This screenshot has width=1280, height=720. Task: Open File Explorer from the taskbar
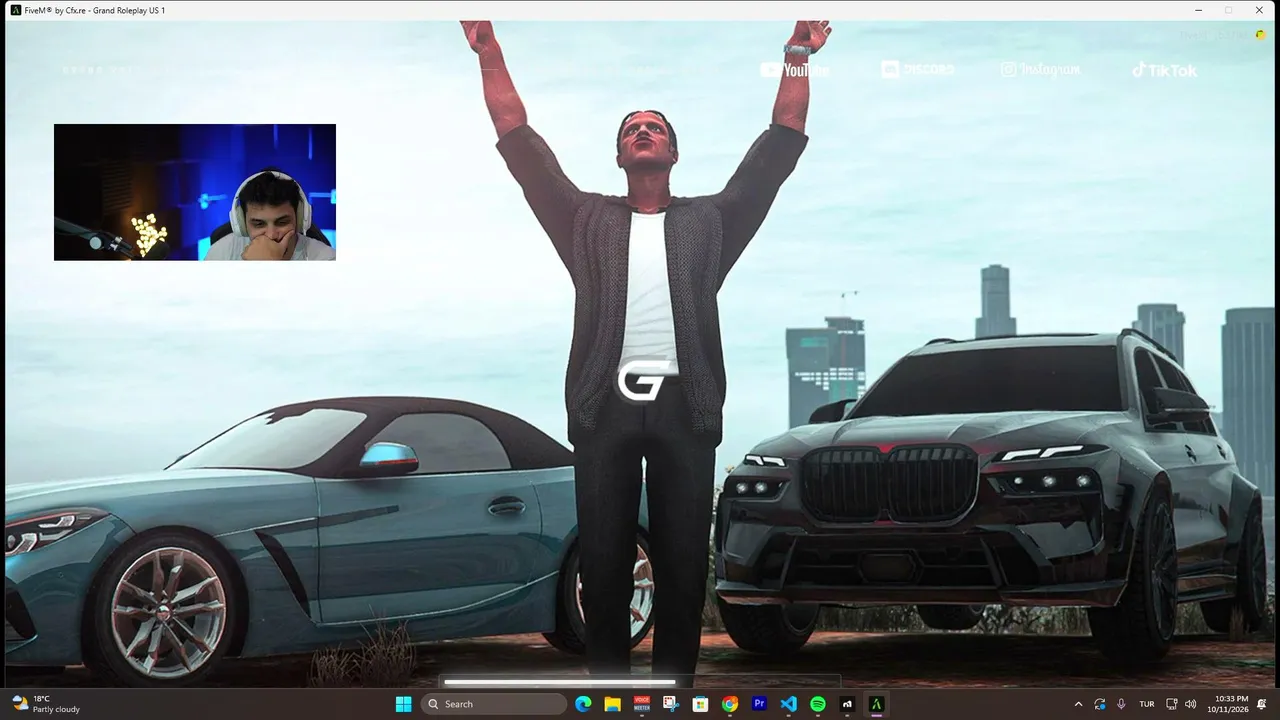point(613,704)
